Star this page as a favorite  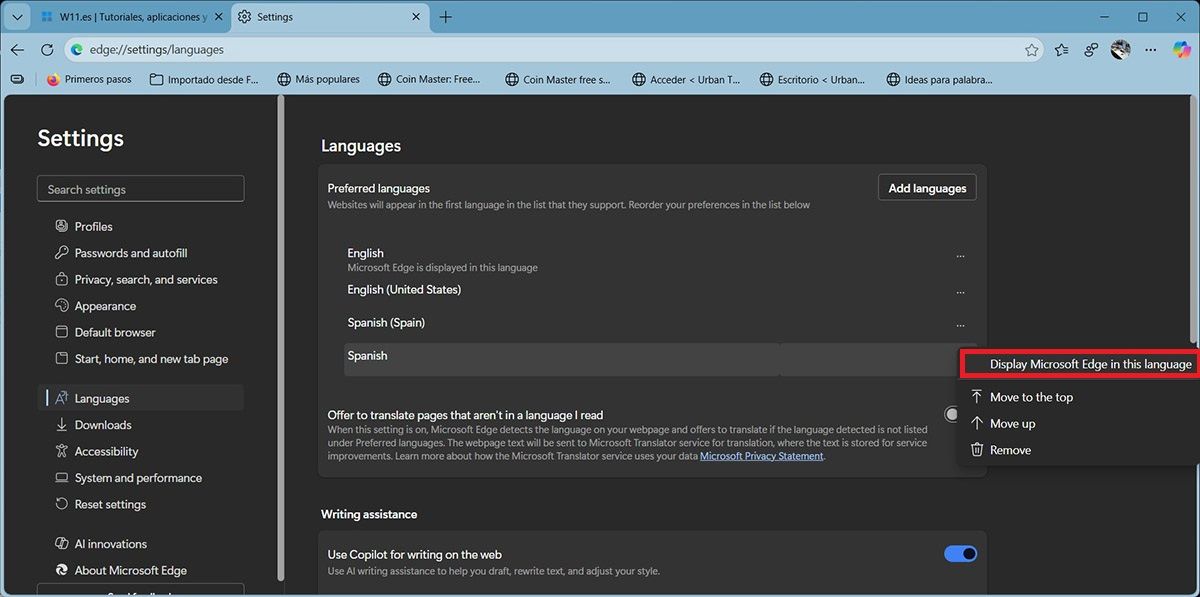tap(1031, 49)
